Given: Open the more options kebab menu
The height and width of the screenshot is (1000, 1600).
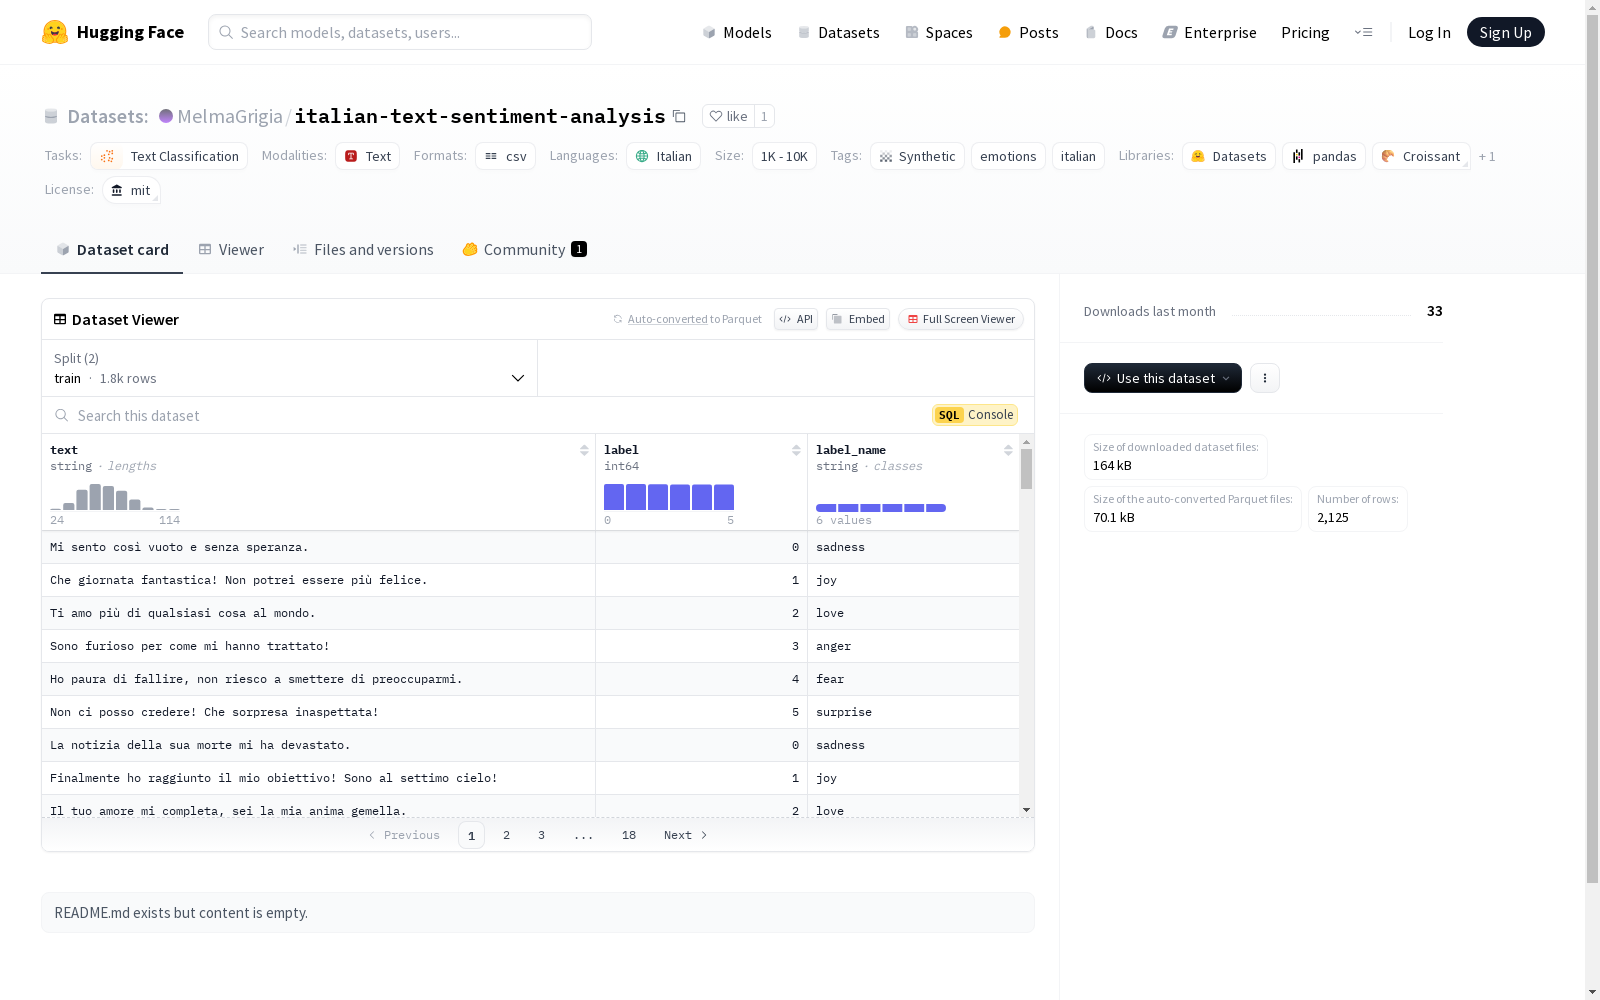Looking at the screenshot, I should pos(1265,378).
